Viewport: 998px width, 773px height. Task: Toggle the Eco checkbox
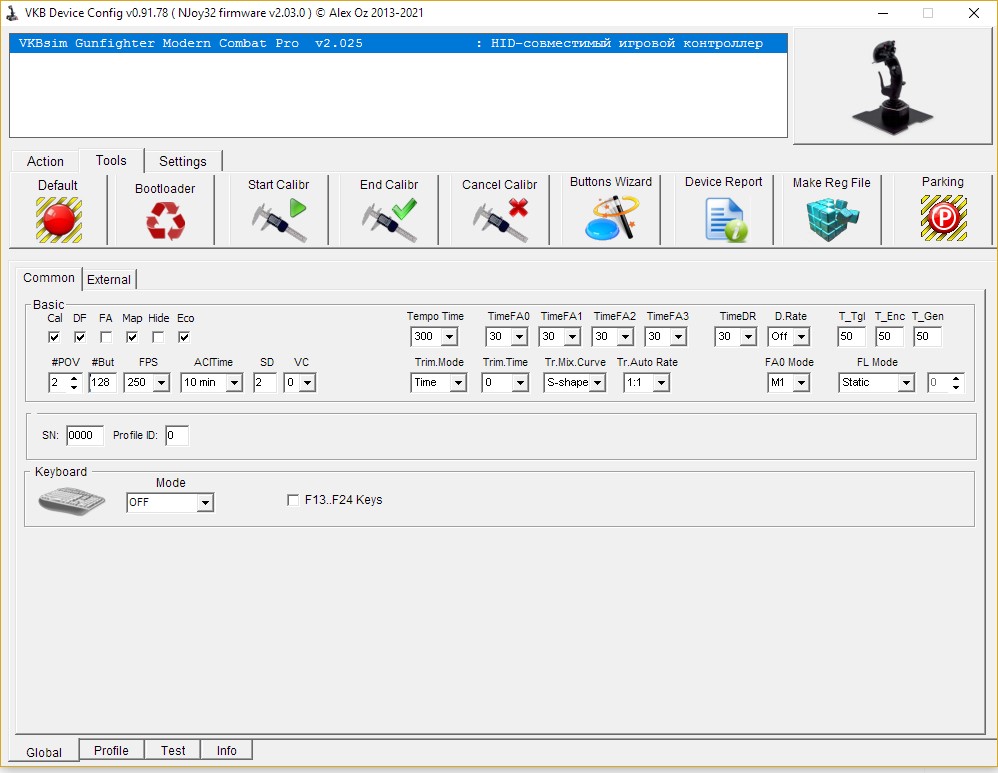pos(184,337)
